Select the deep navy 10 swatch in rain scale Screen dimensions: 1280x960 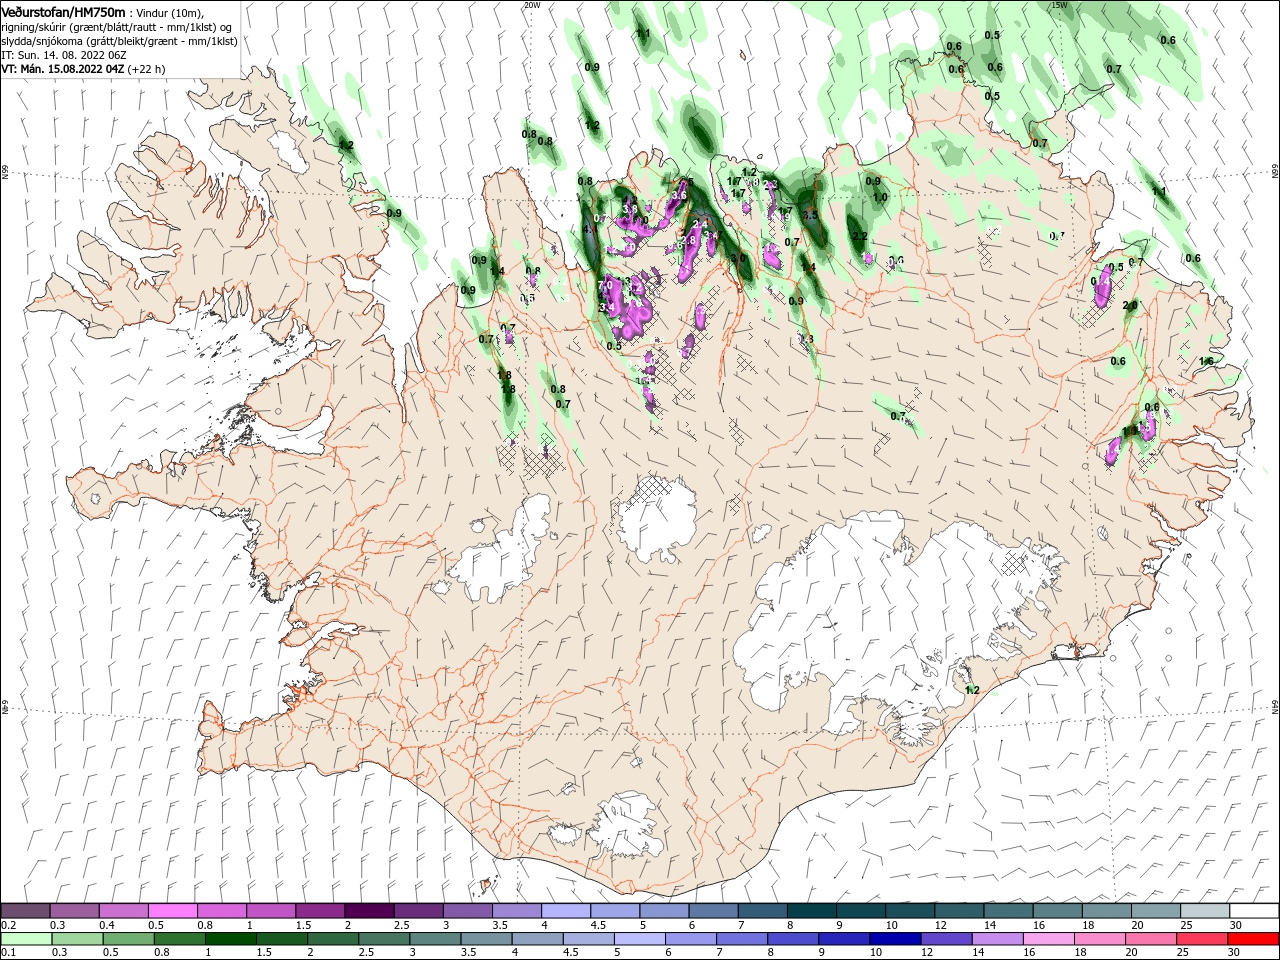pos(896,939)
